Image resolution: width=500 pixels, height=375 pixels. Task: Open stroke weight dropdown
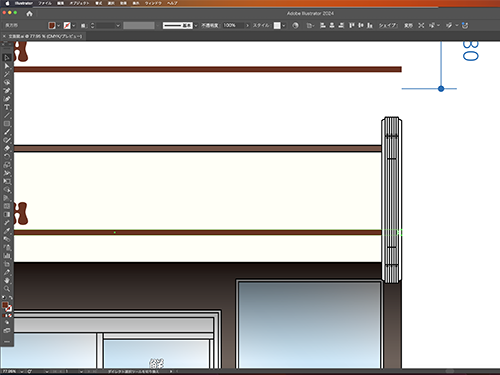(118, 25)
